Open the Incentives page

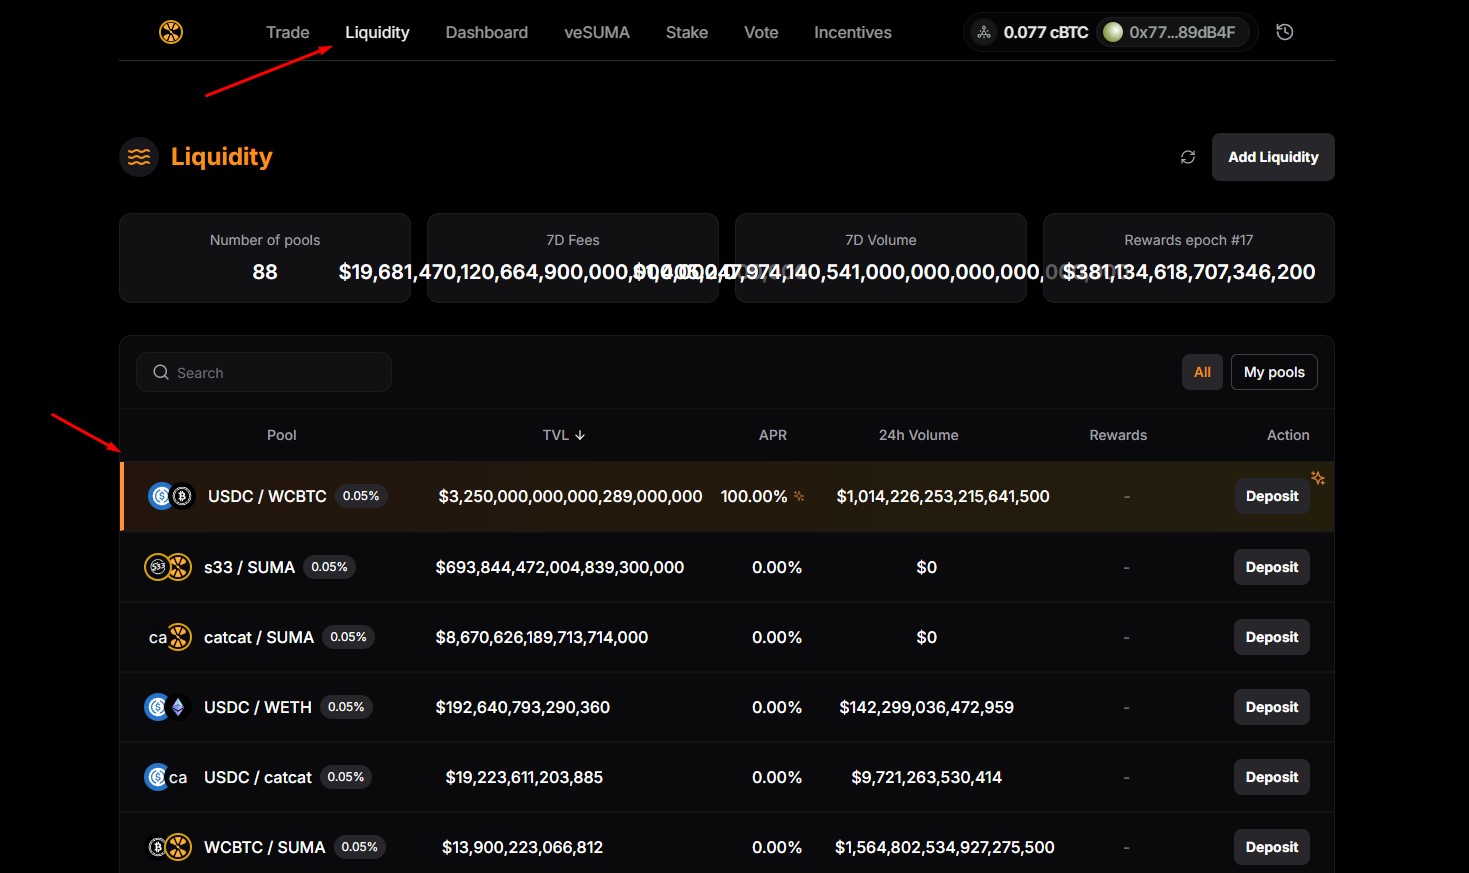tap(852, 32)
